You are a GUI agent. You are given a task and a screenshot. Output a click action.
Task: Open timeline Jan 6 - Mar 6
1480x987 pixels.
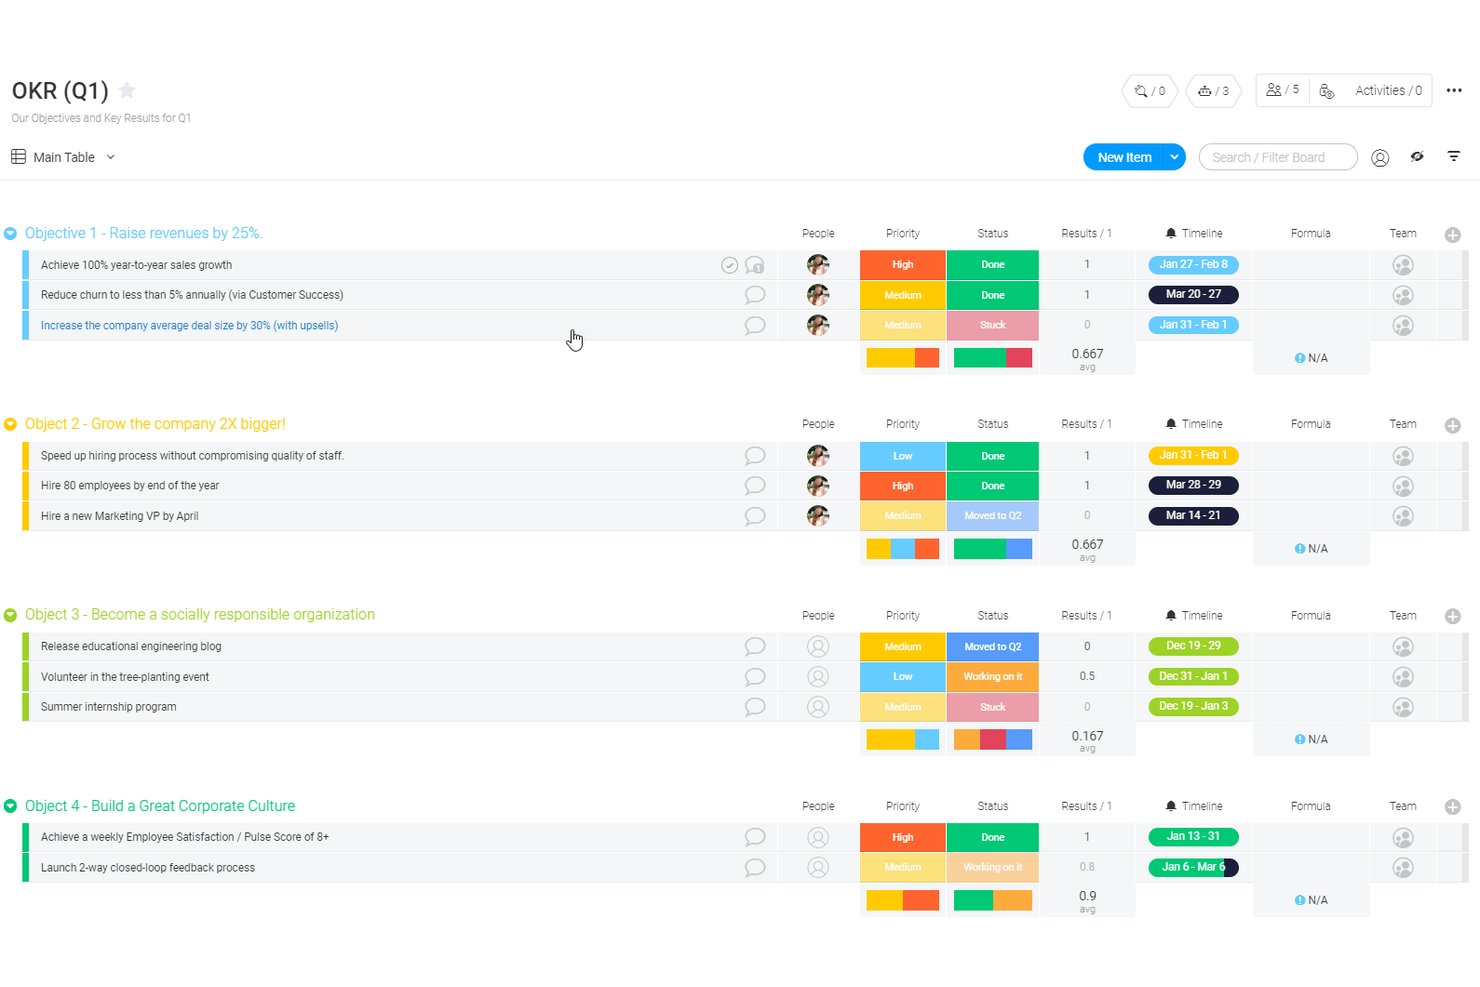point(1193,867)
